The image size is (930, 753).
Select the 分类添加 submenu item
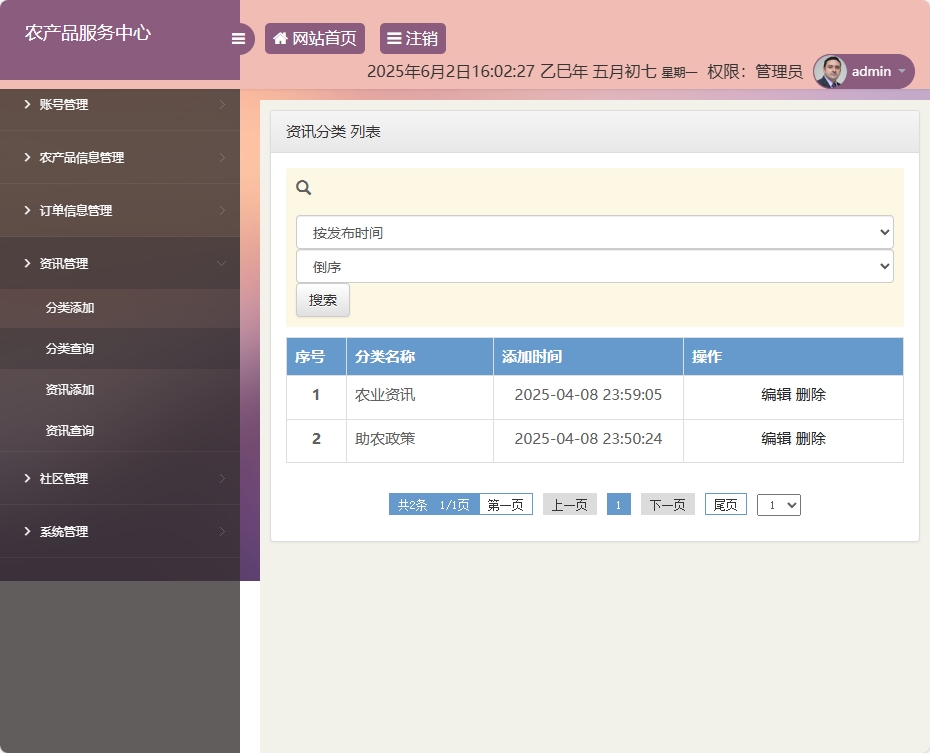click(120, 308)
